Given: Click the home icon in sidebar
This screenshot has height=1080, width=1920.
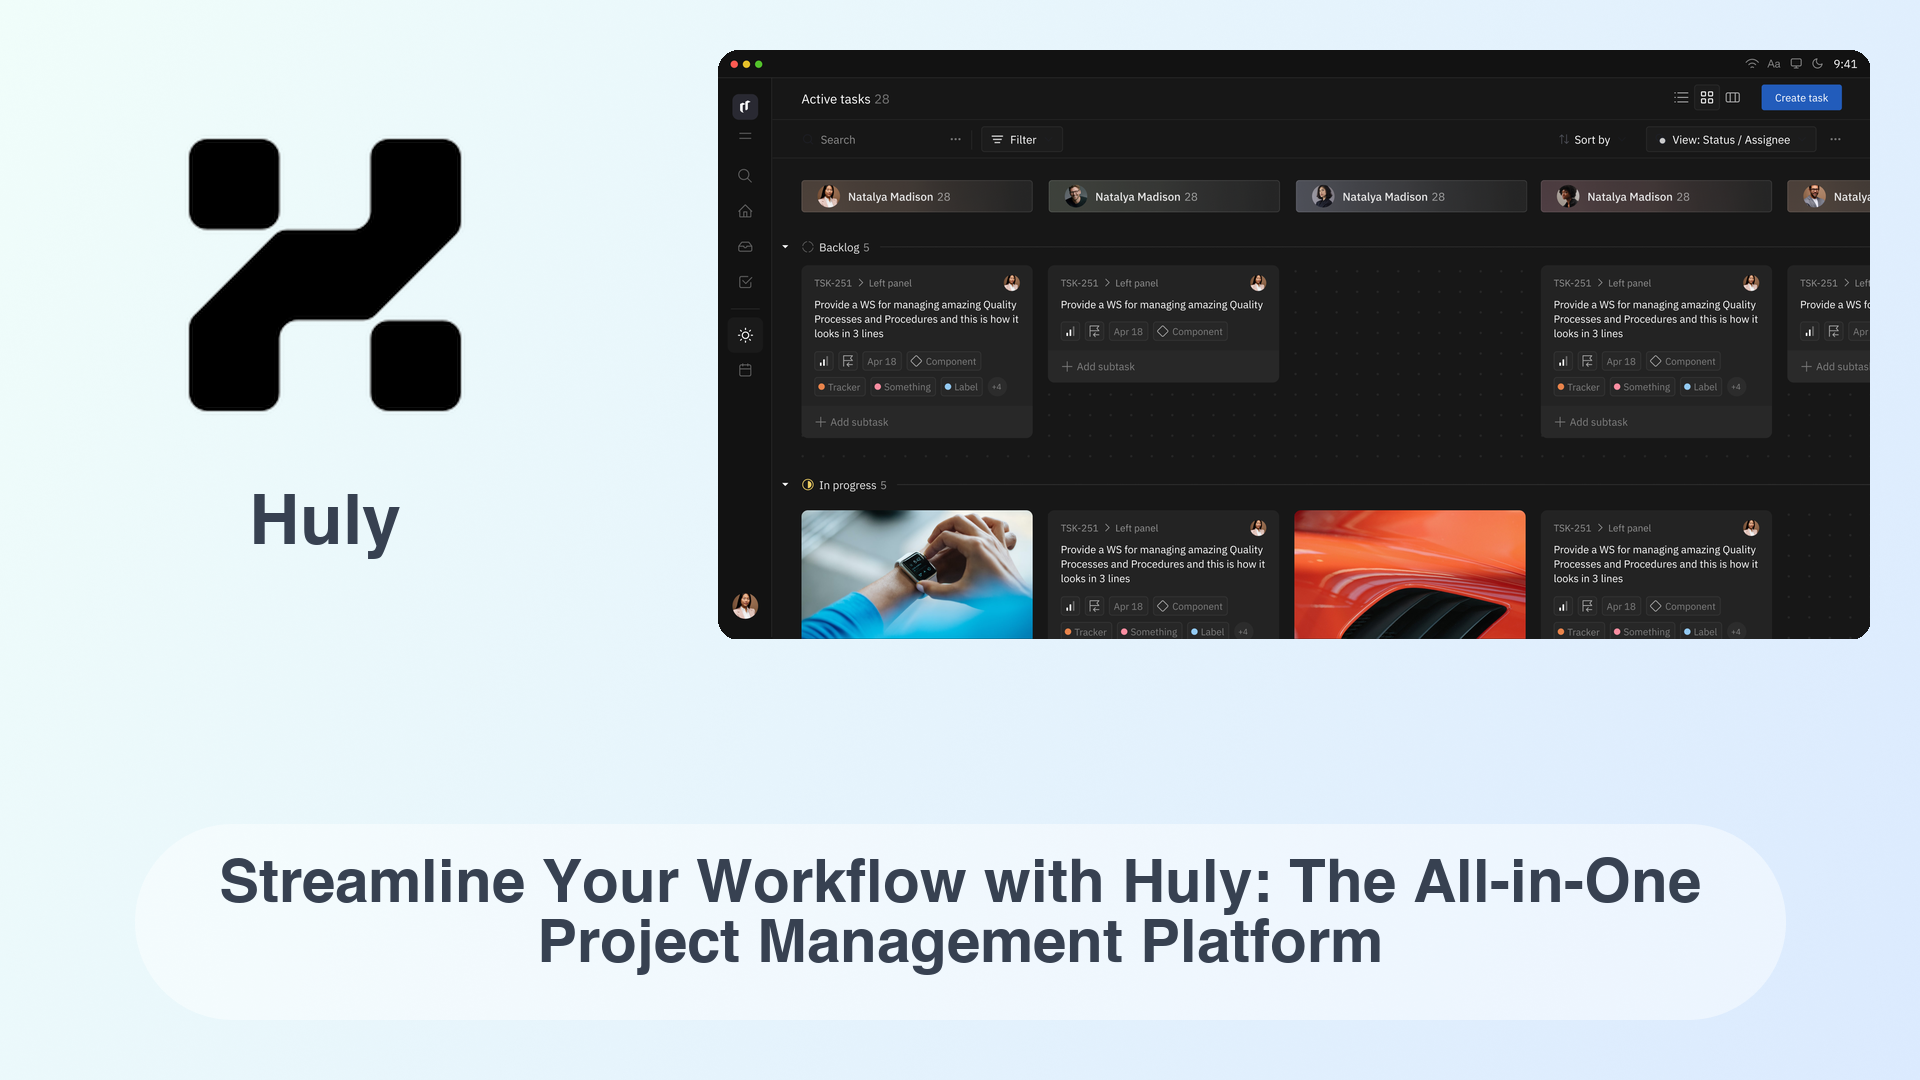Looking at the screenshot, I should point(744,210).
